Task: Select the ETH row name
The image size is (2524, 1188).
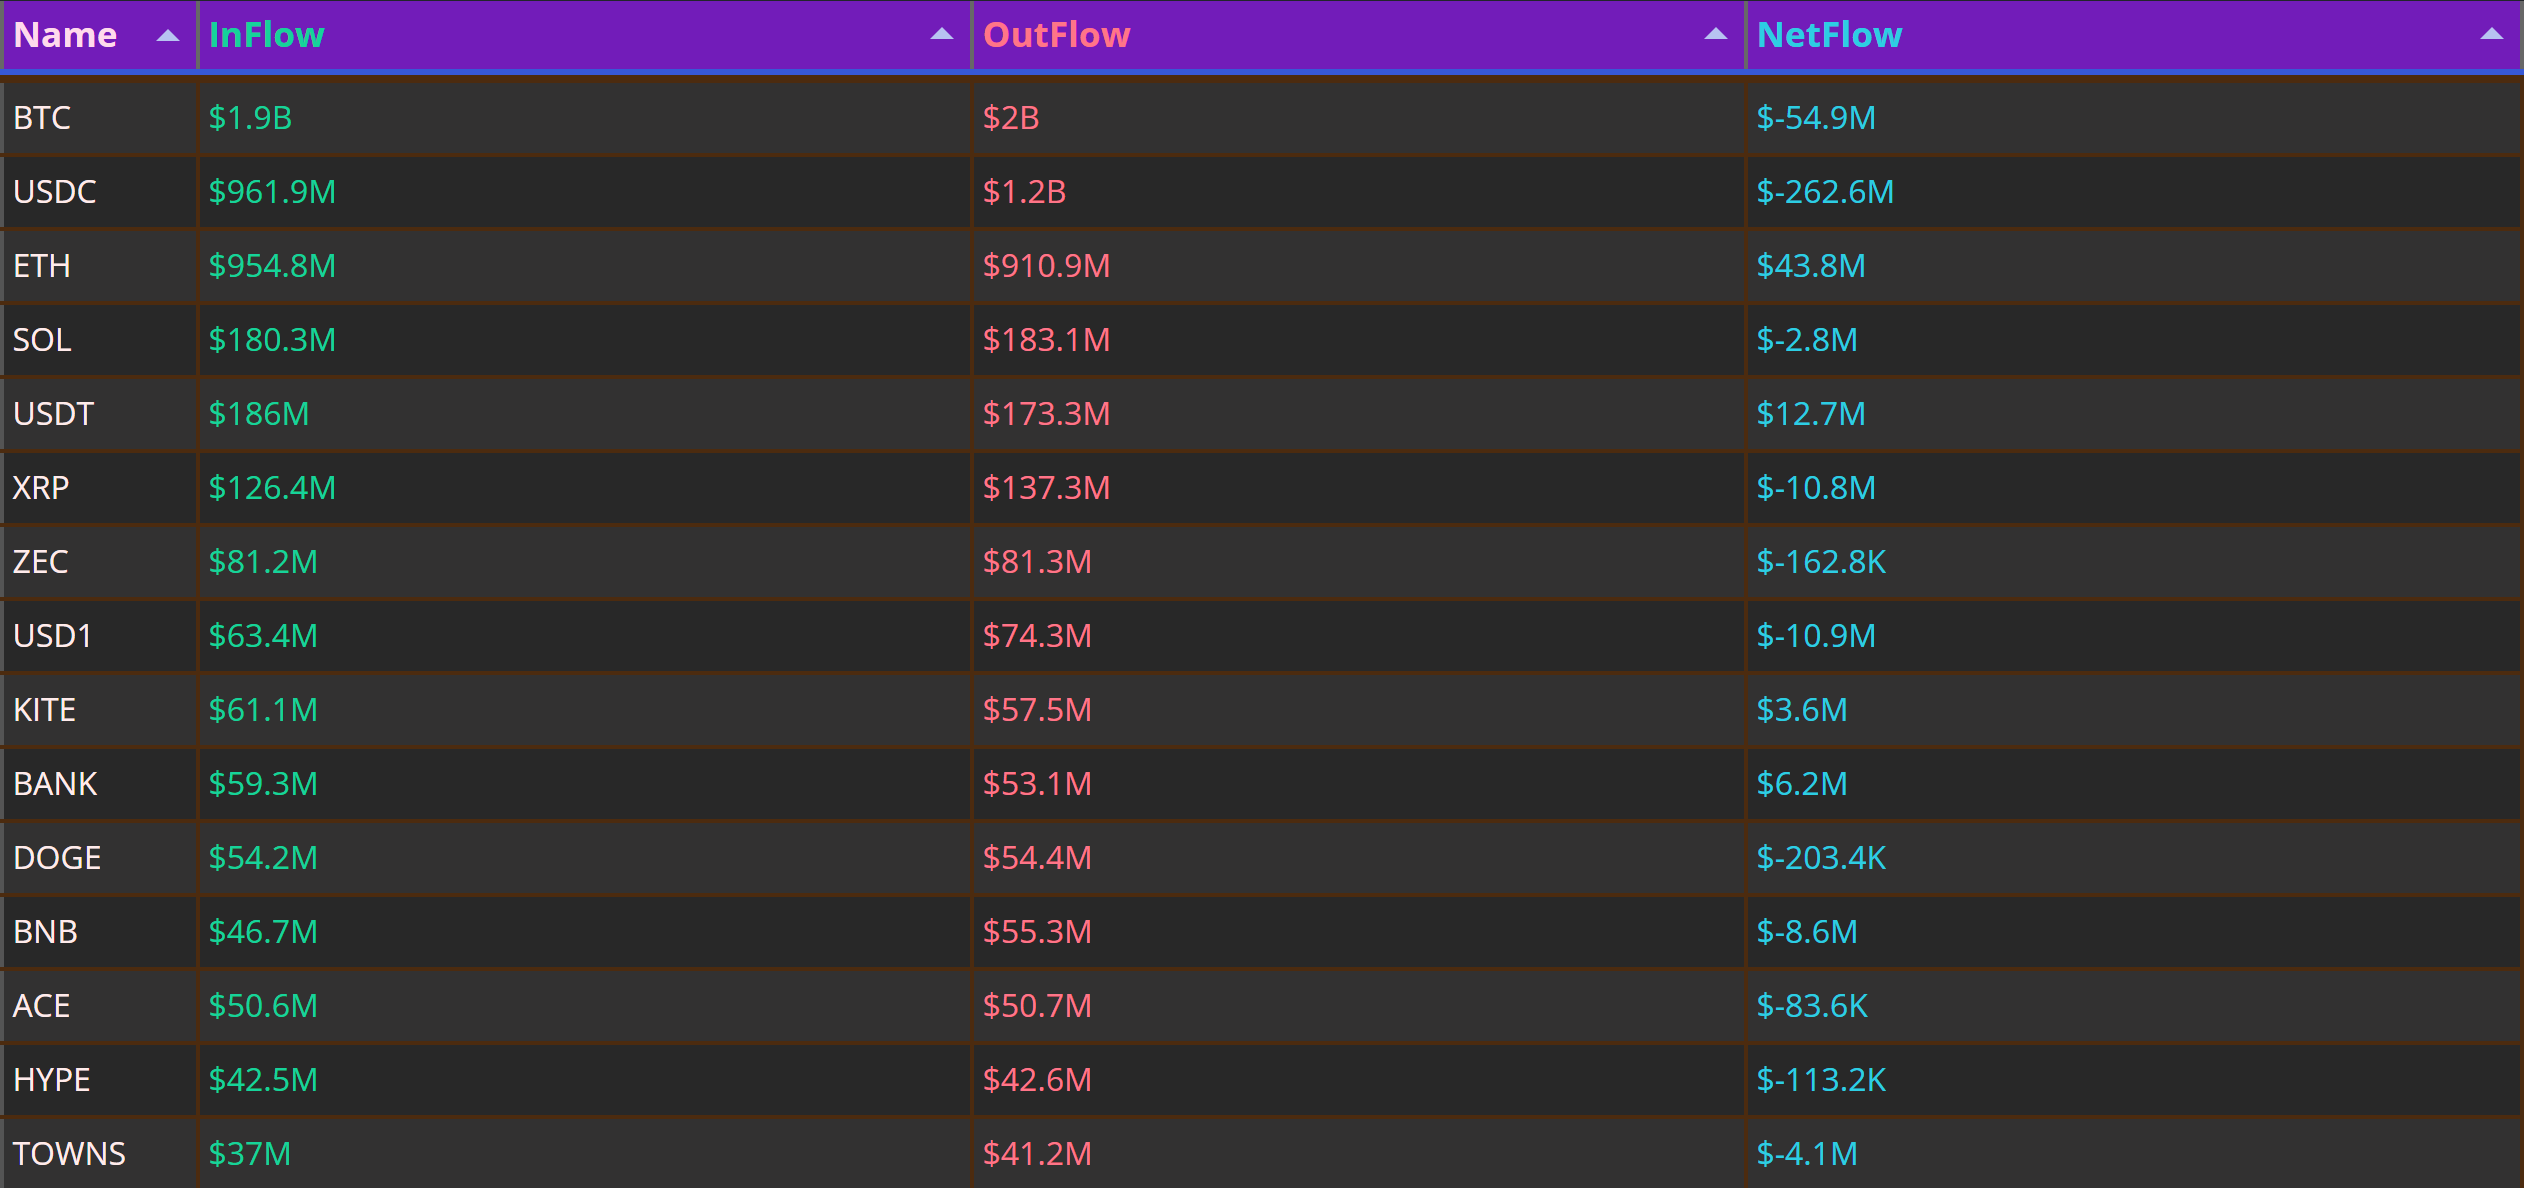Action: (x=42, y=266)
